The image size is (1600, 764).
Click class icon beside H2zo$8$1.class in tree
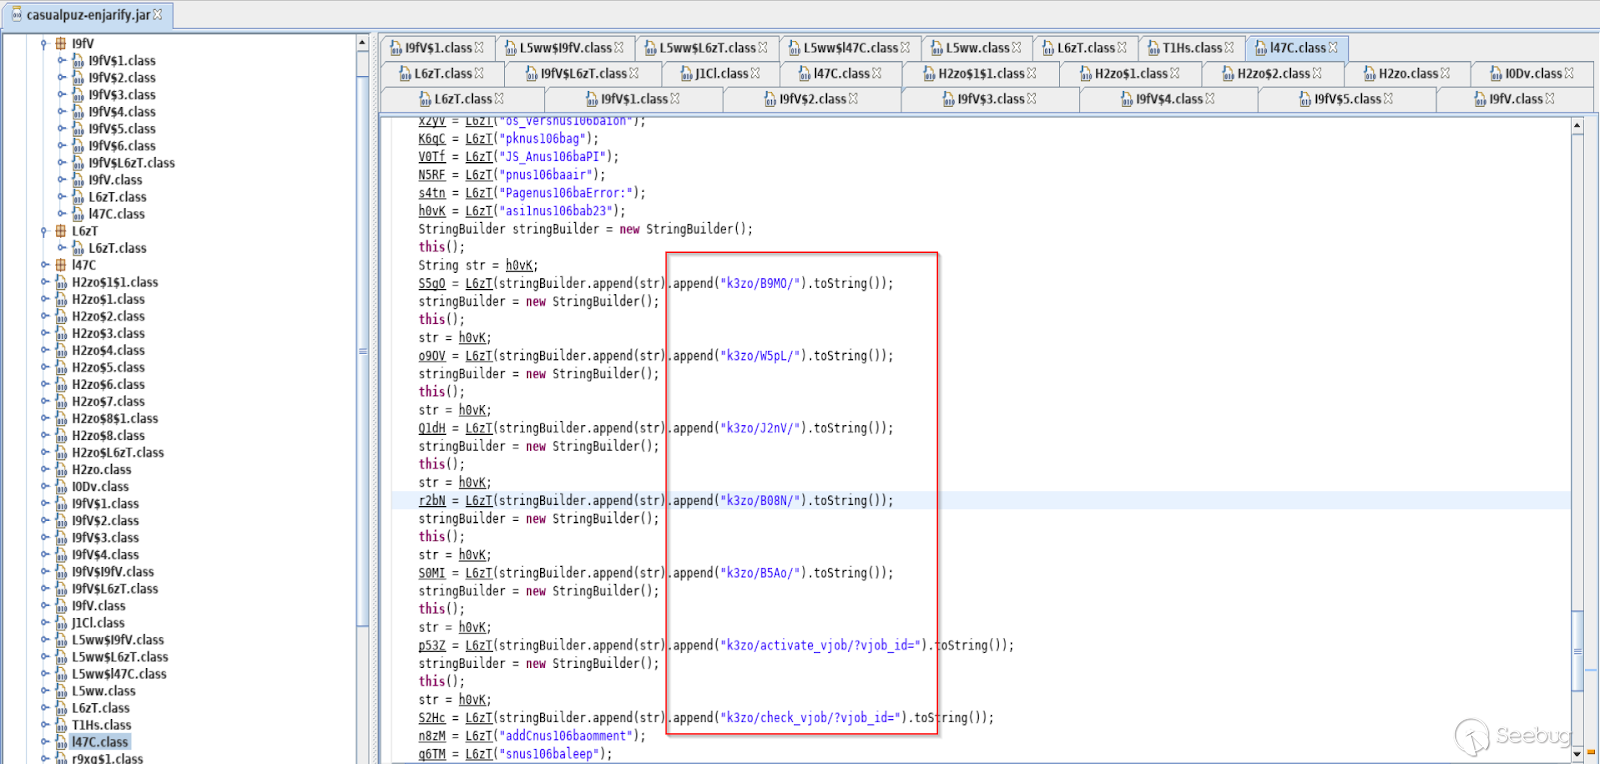click(61, 419)
